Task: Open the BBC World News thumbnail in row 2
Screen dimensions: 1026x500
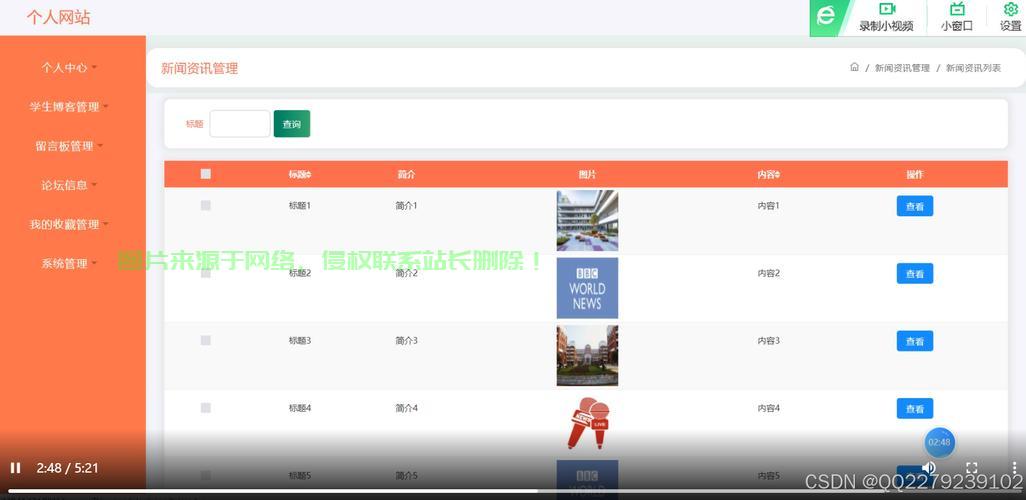Action: tap(587, 288)
